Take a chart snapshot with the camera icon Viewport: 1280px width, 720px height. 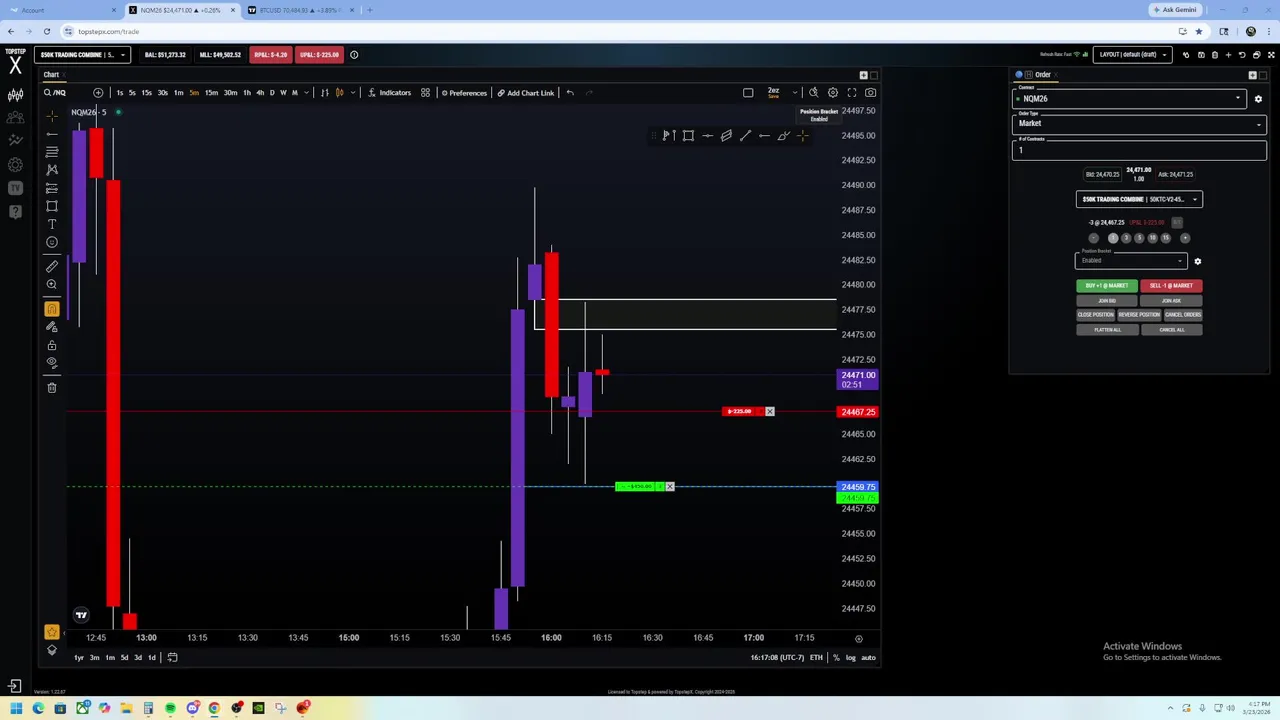(871, 93)
